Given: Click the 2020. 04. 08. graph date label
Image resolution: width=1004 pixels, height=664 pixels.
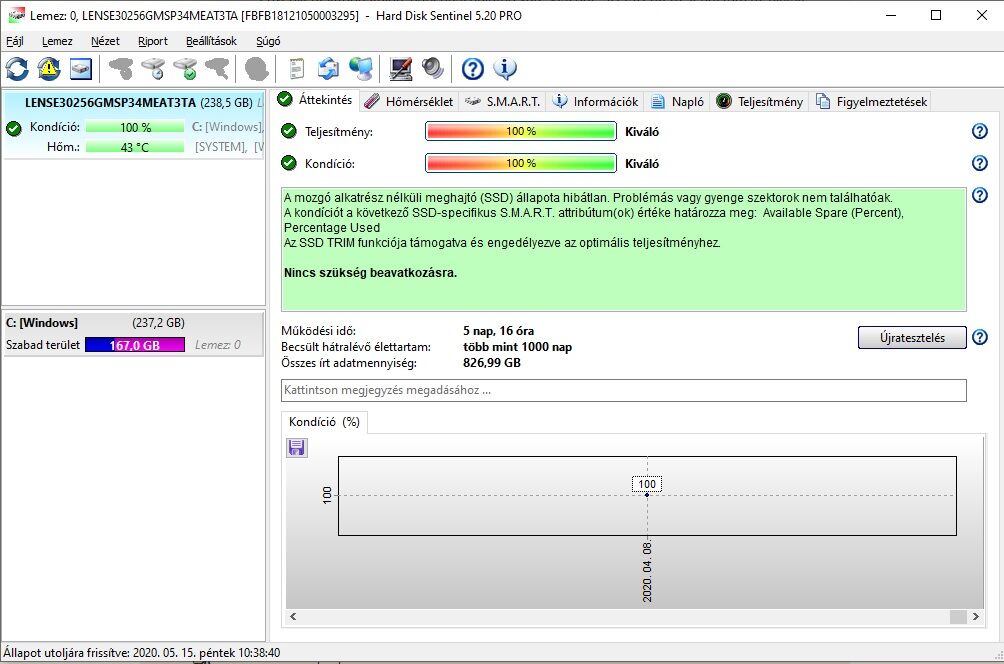Looking at the screenshot, I should tap(647, 572).
